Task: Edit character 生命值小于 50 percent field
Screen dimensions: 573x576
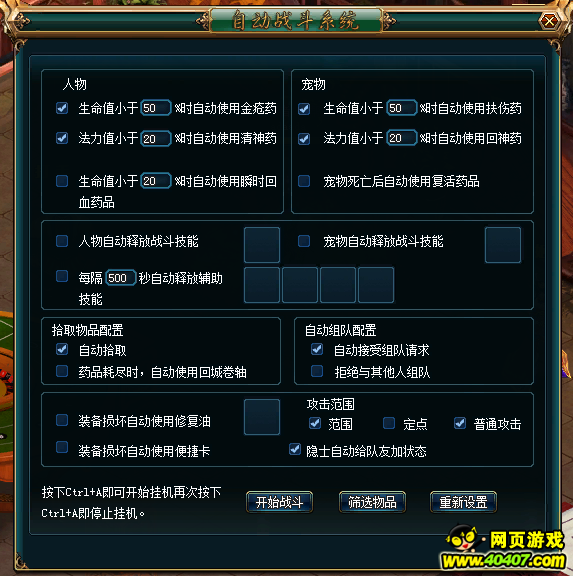Action: (156, 108)
